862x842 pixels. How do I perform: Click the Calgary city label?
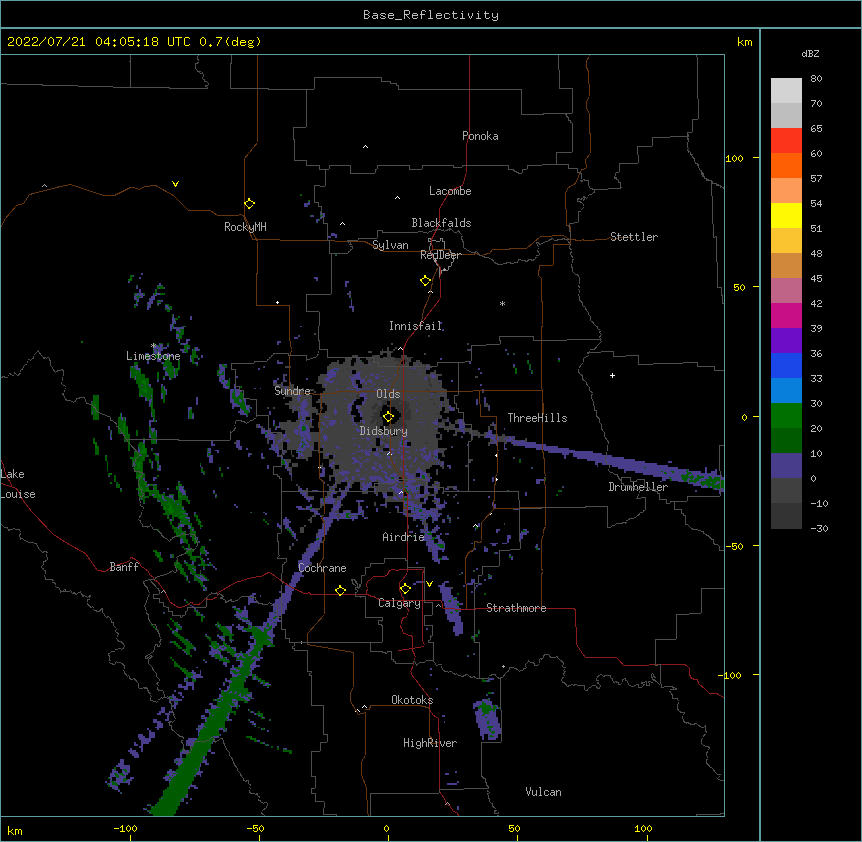click(x=399, y=603)
